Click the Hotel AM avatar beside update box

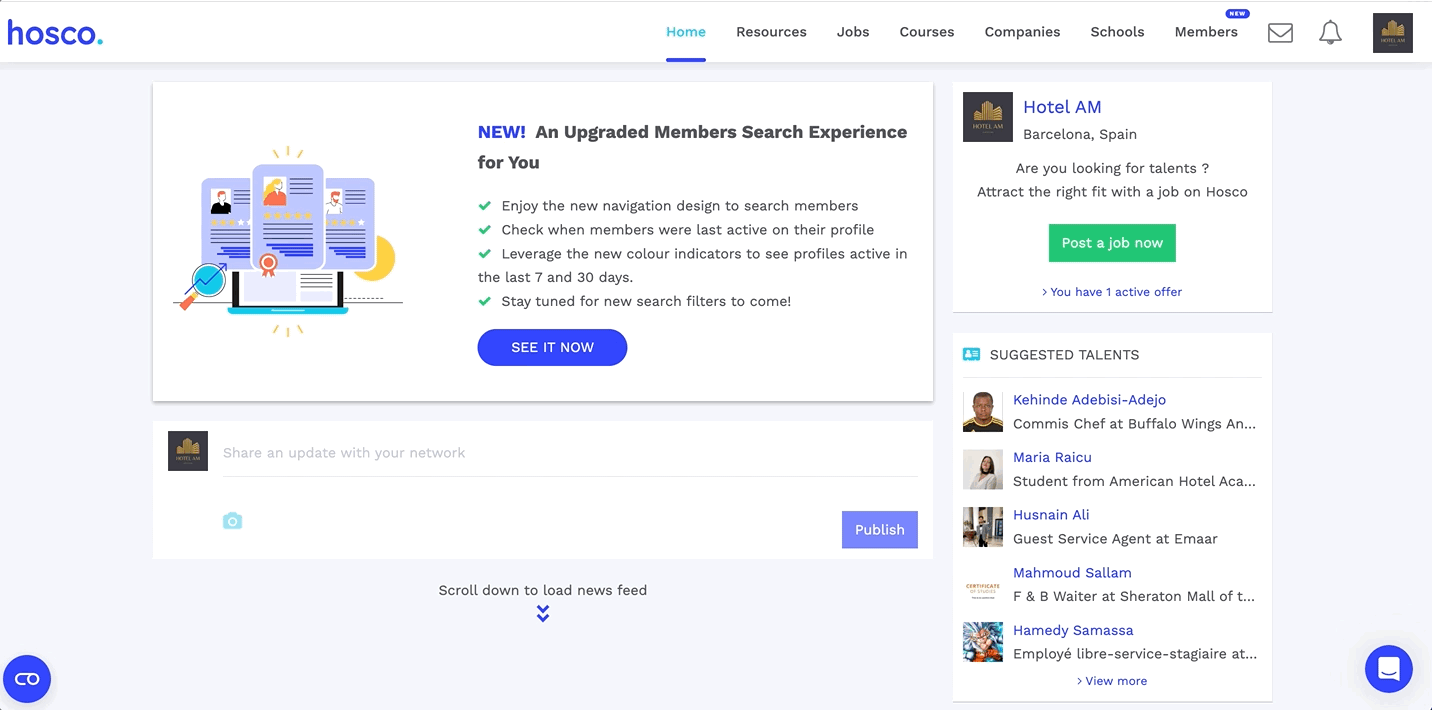pos(188,451)
